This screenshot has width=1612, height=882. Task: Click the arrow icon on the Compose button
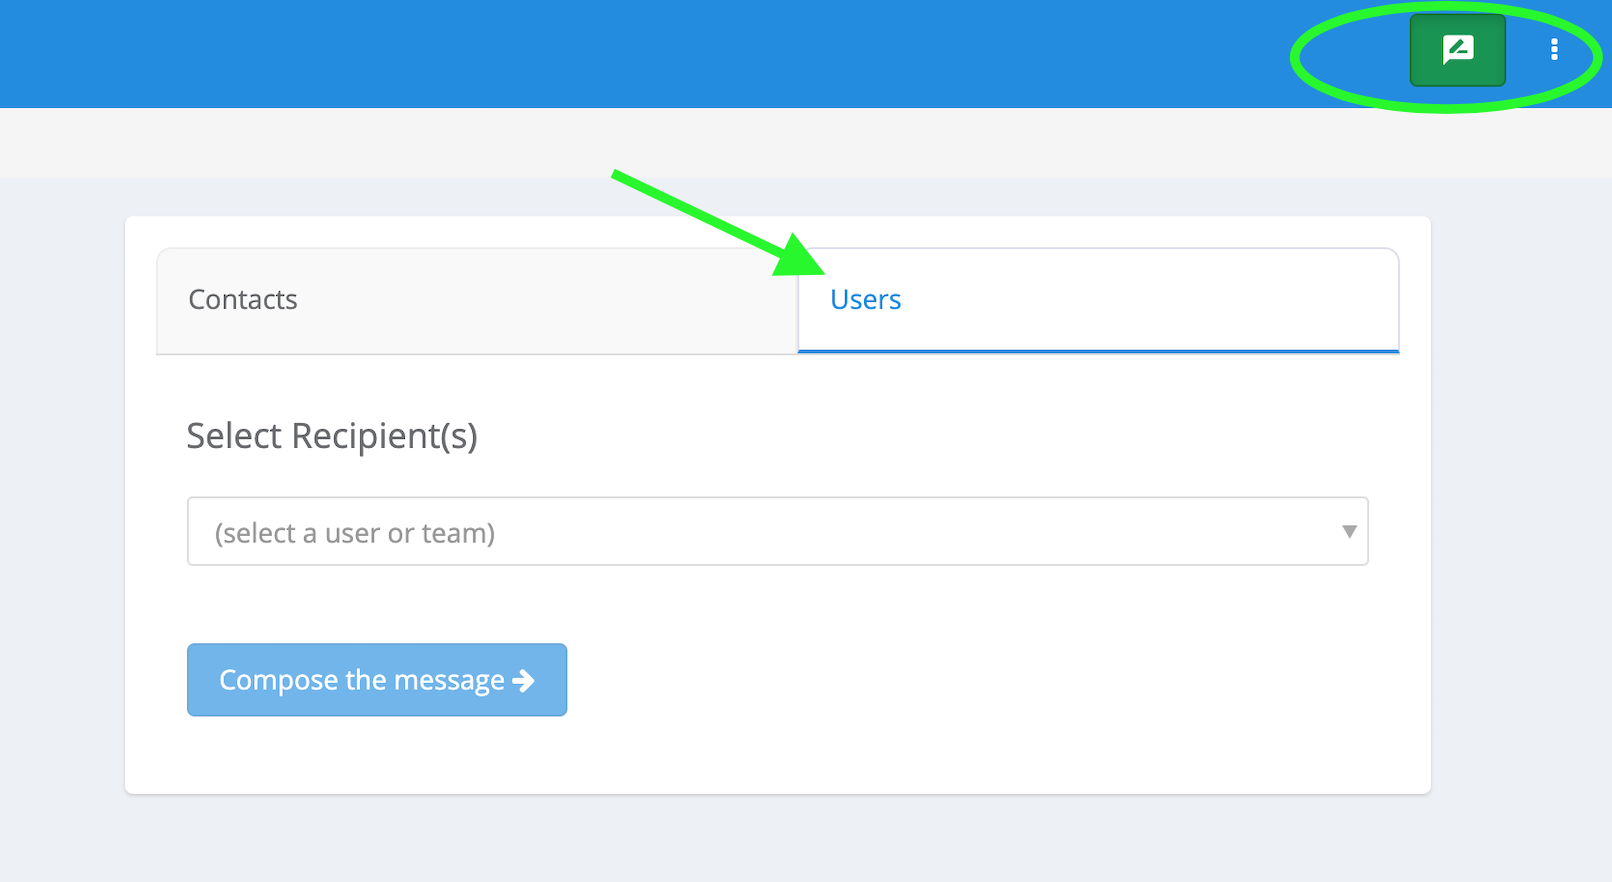pos(523,681)
